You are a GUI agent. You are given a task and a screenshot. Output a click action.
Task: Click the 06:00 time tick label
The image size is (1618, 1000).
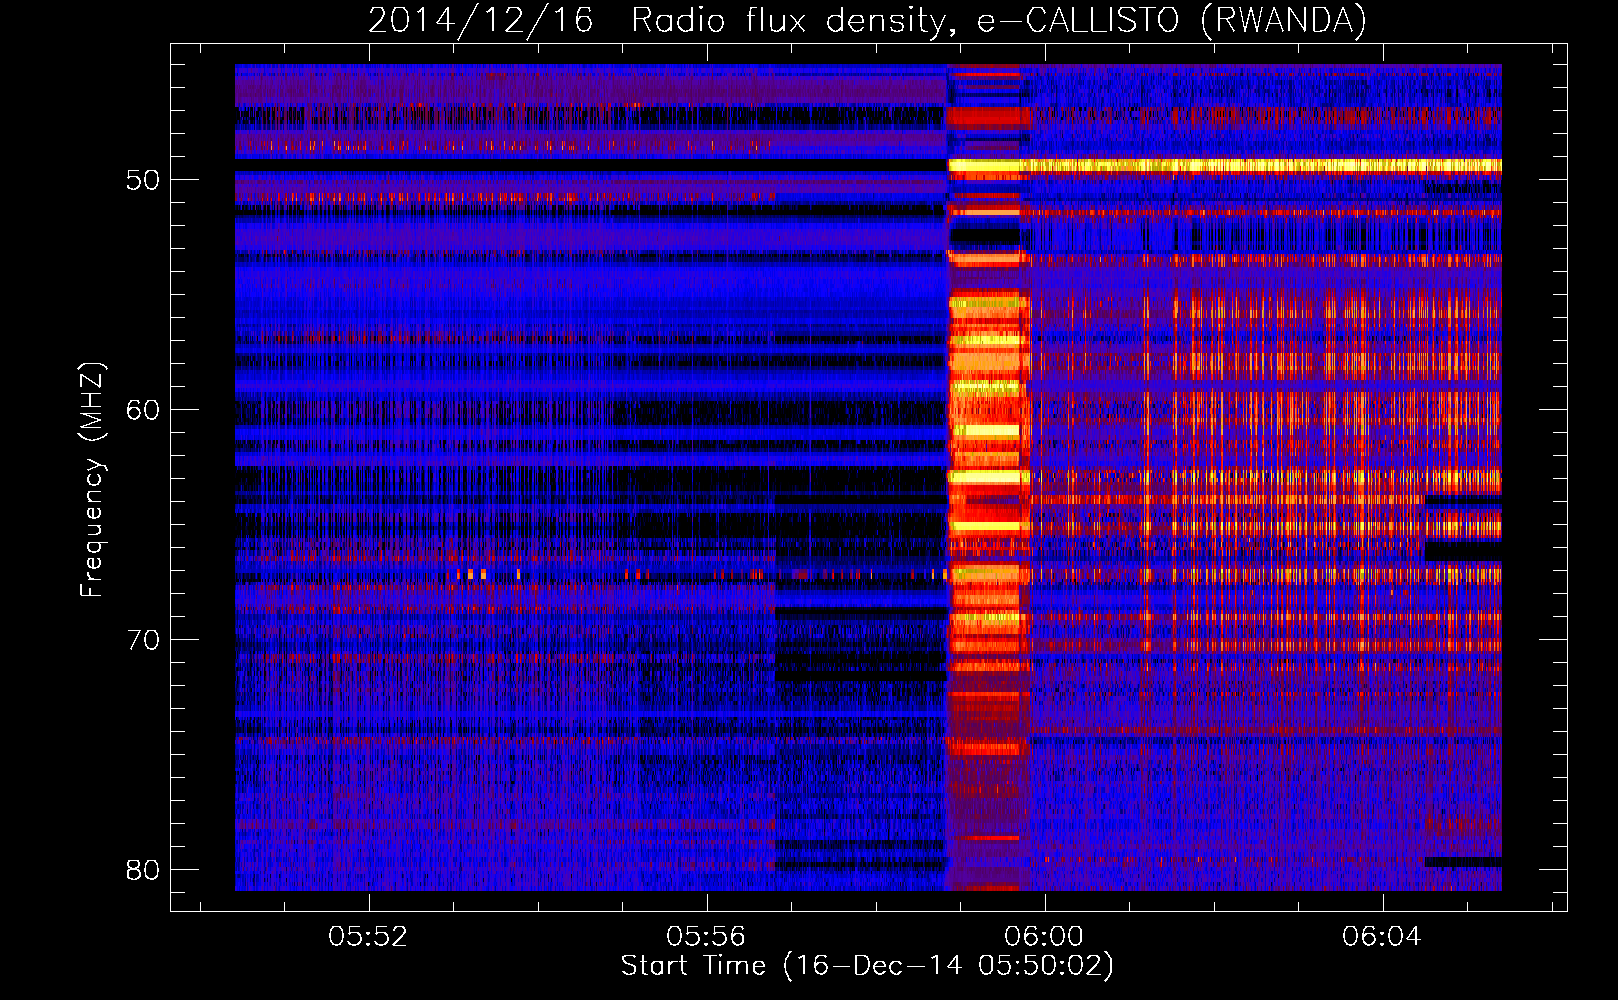coord(1045,937)
